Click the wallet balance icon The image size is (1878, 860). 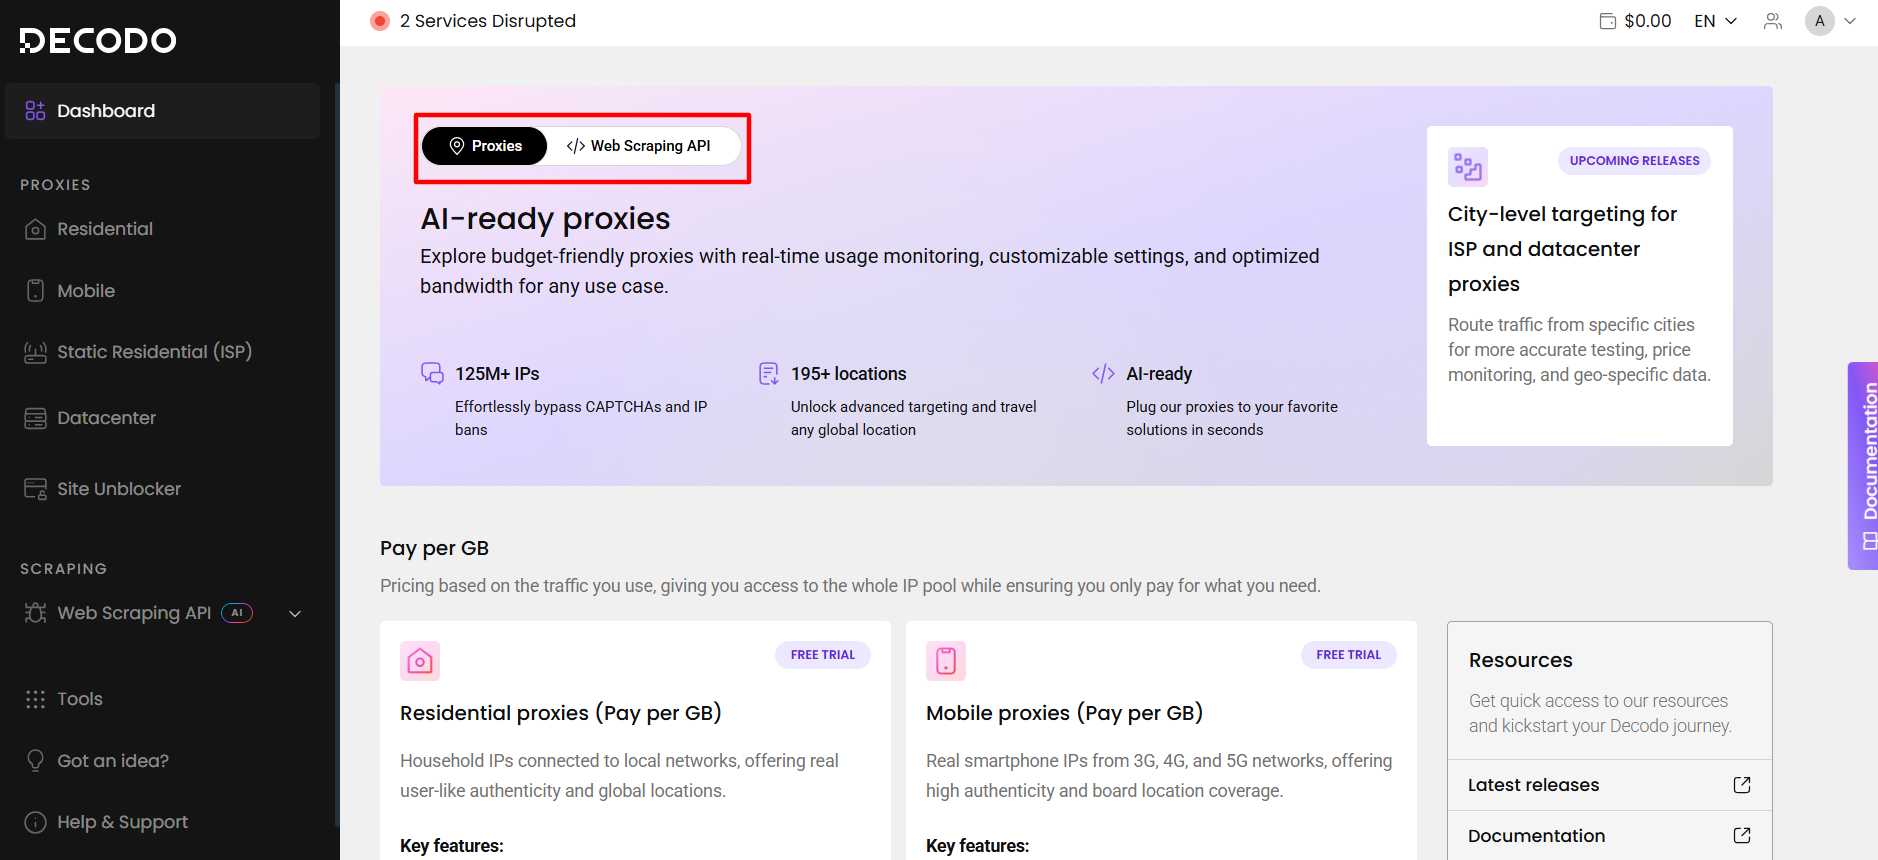point(1608,21)
